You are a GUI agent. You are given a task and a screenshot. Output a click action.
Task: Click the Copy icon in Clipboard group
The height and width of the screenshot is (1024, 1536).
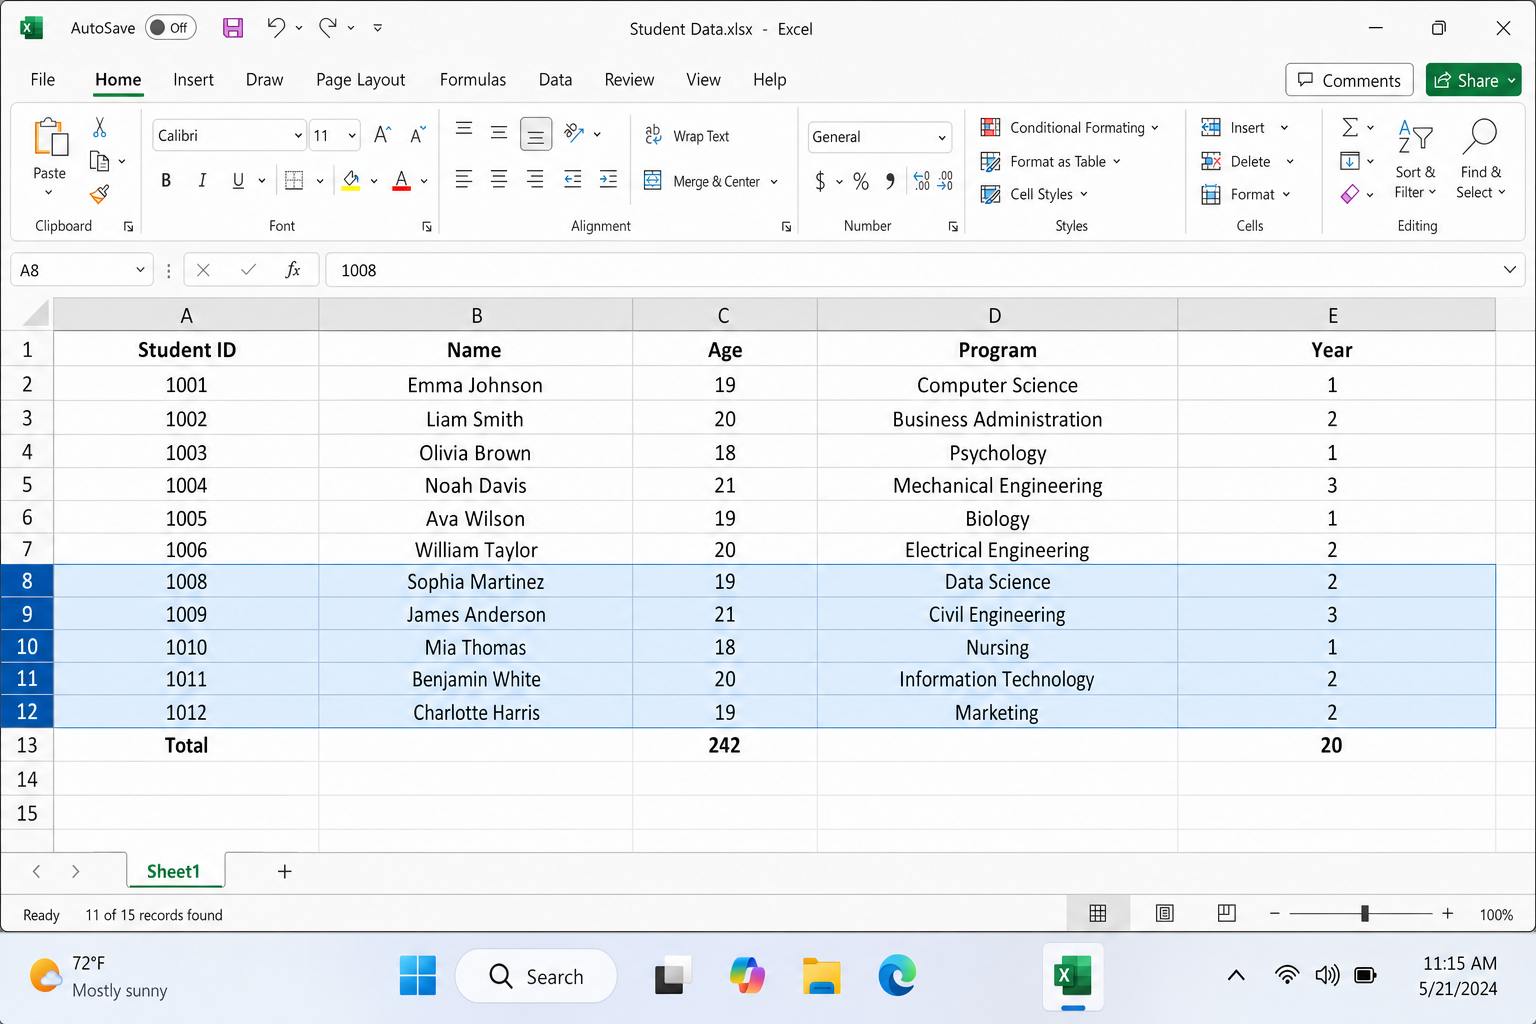[99, 161]
